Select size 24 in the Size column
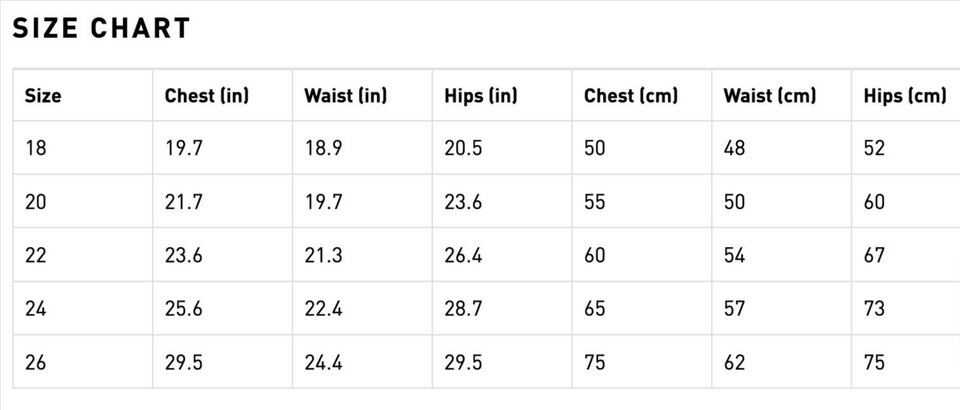 (35, 309)
